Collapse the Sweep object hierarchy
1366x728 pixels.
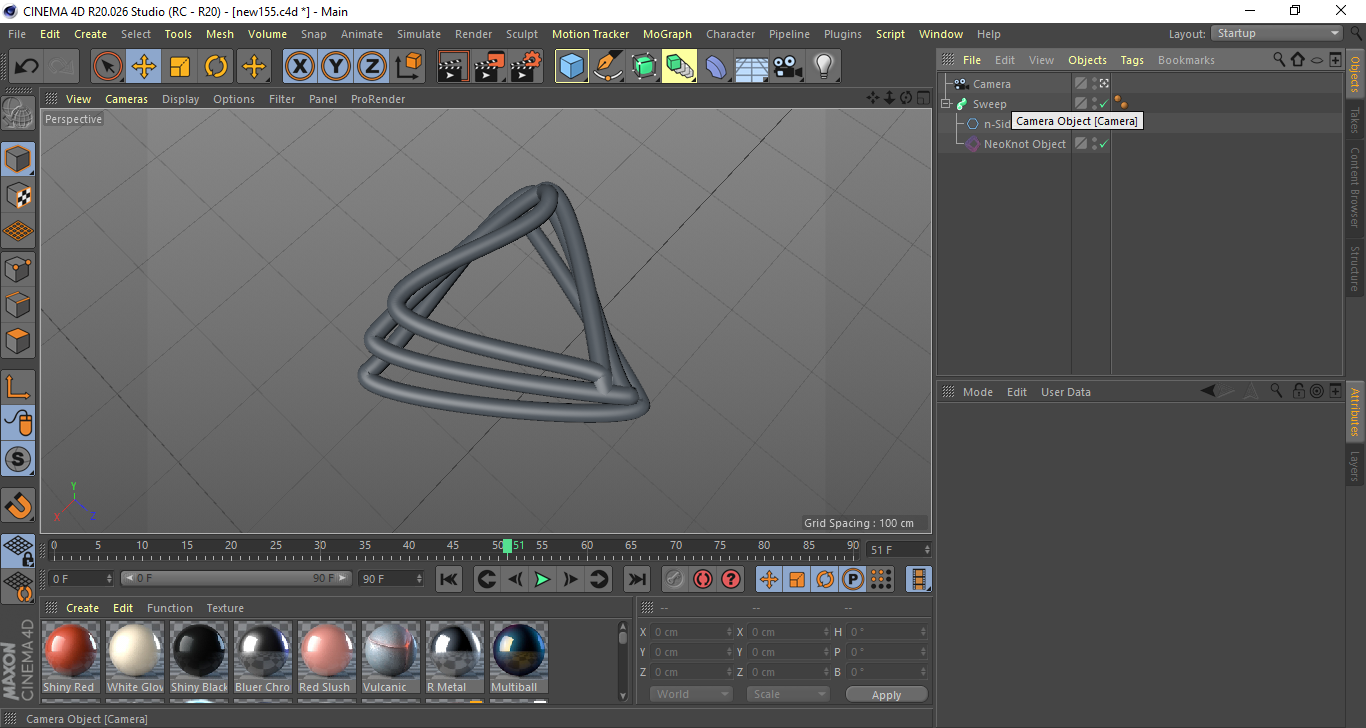(x=946, y=104)
